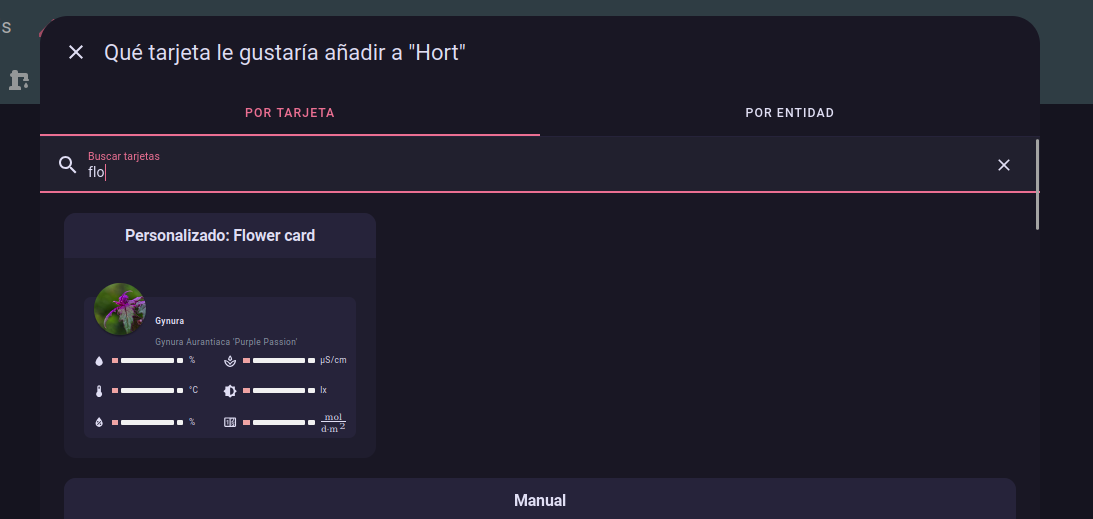The height and width of the screenshot is (519, 1093).
Task: Close the add card dialog
Action: (76, 52)
